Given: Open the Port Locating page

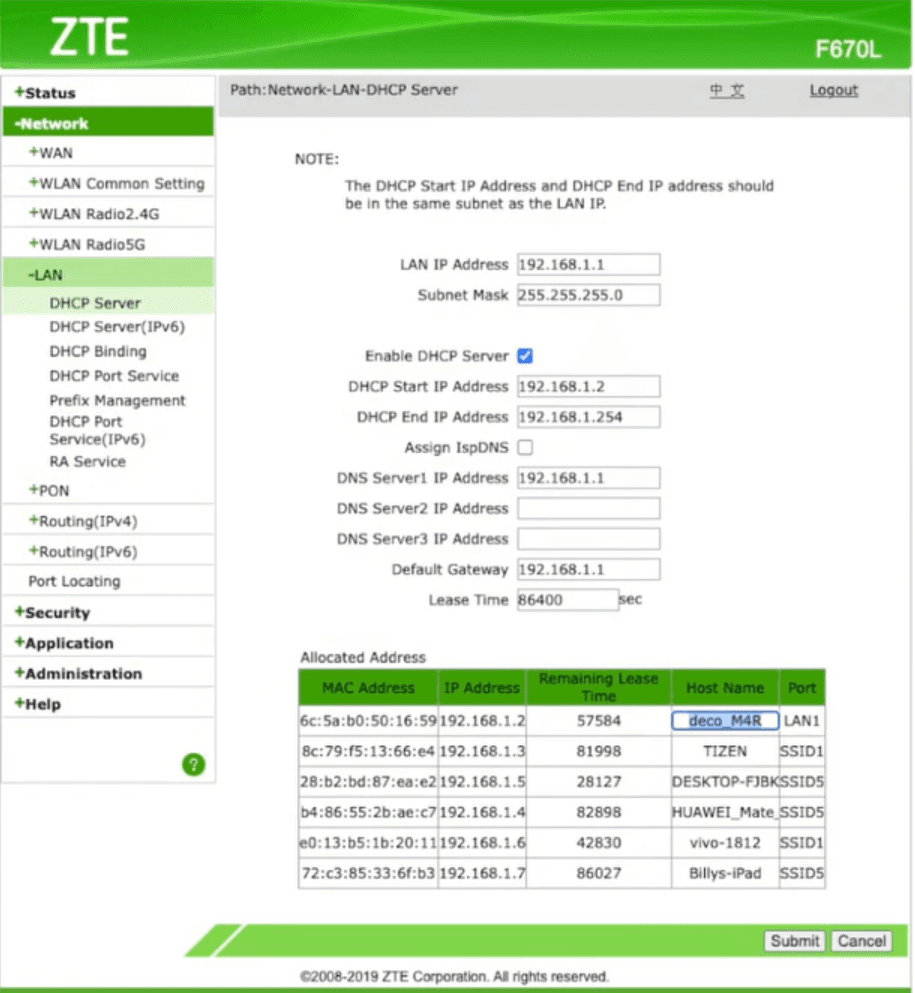Looking at the screenshot, I should (x=74, y=581).
